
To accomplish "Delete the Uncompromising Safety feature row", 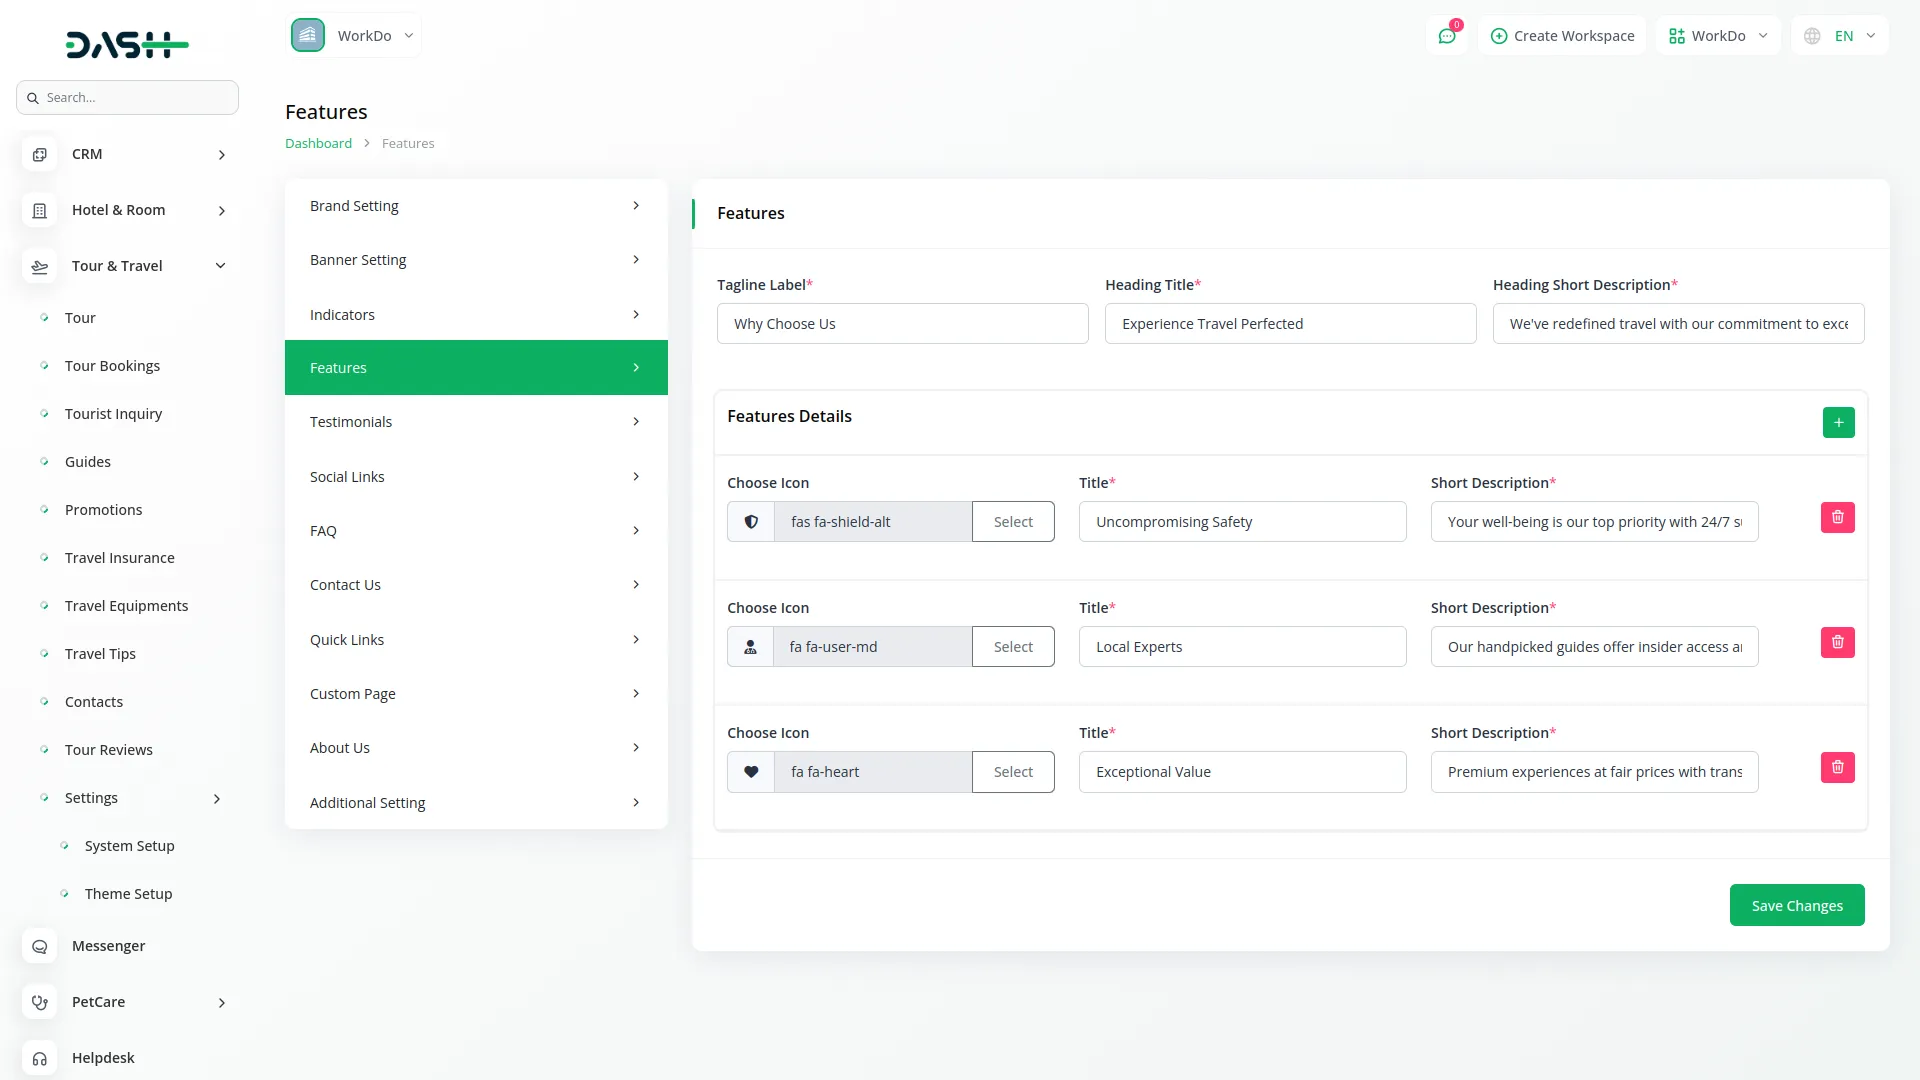I will (x=1837, y=518).
